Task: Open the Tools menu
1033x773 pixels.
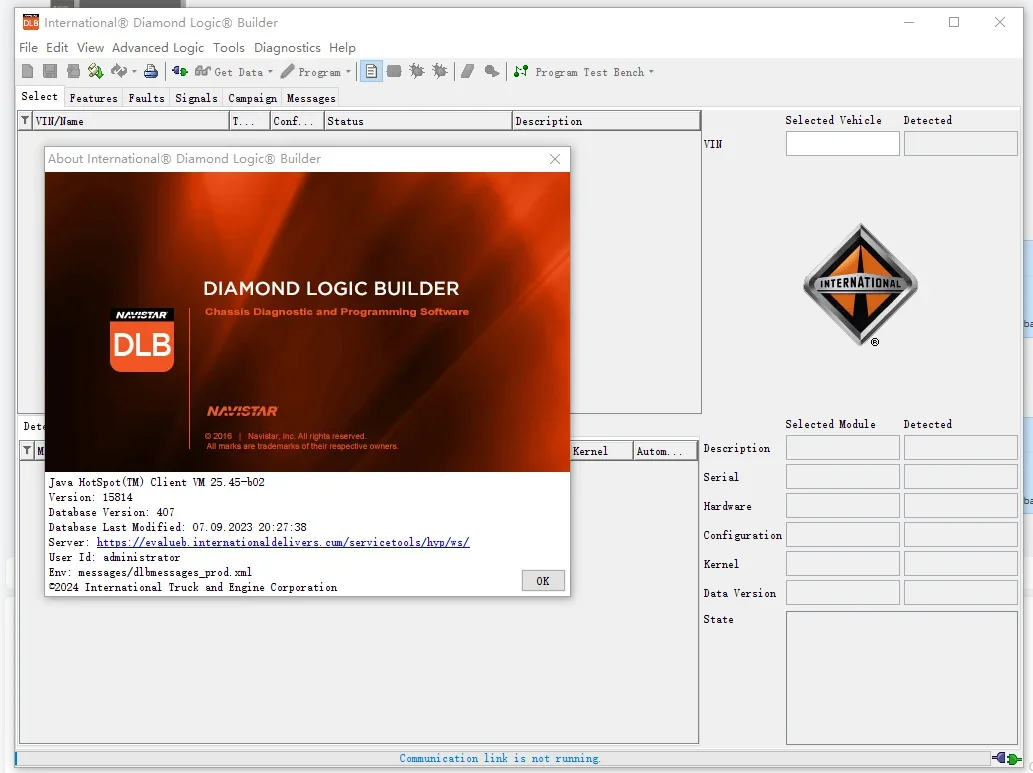Action: 229,47
